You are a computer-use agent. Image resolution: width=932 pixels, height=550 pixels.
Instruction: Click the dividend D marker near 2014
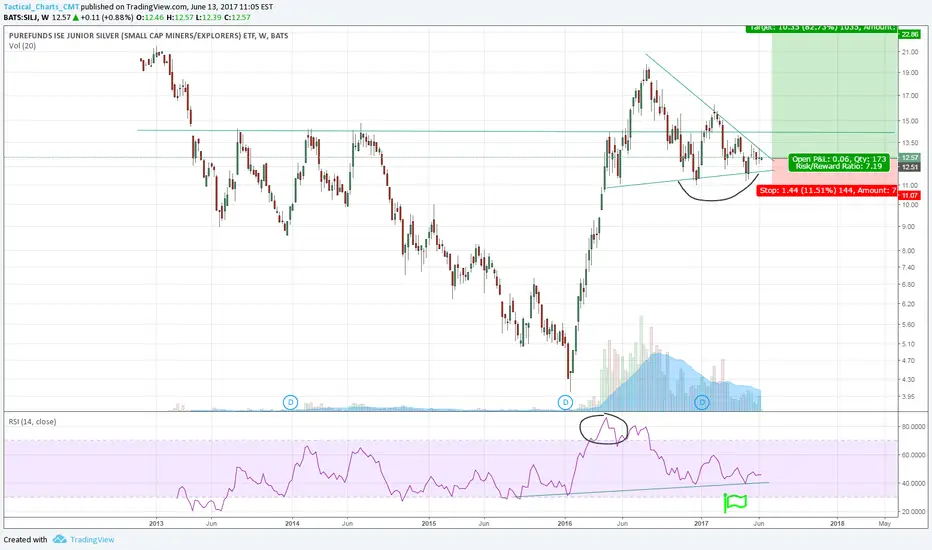click(290, 403)
